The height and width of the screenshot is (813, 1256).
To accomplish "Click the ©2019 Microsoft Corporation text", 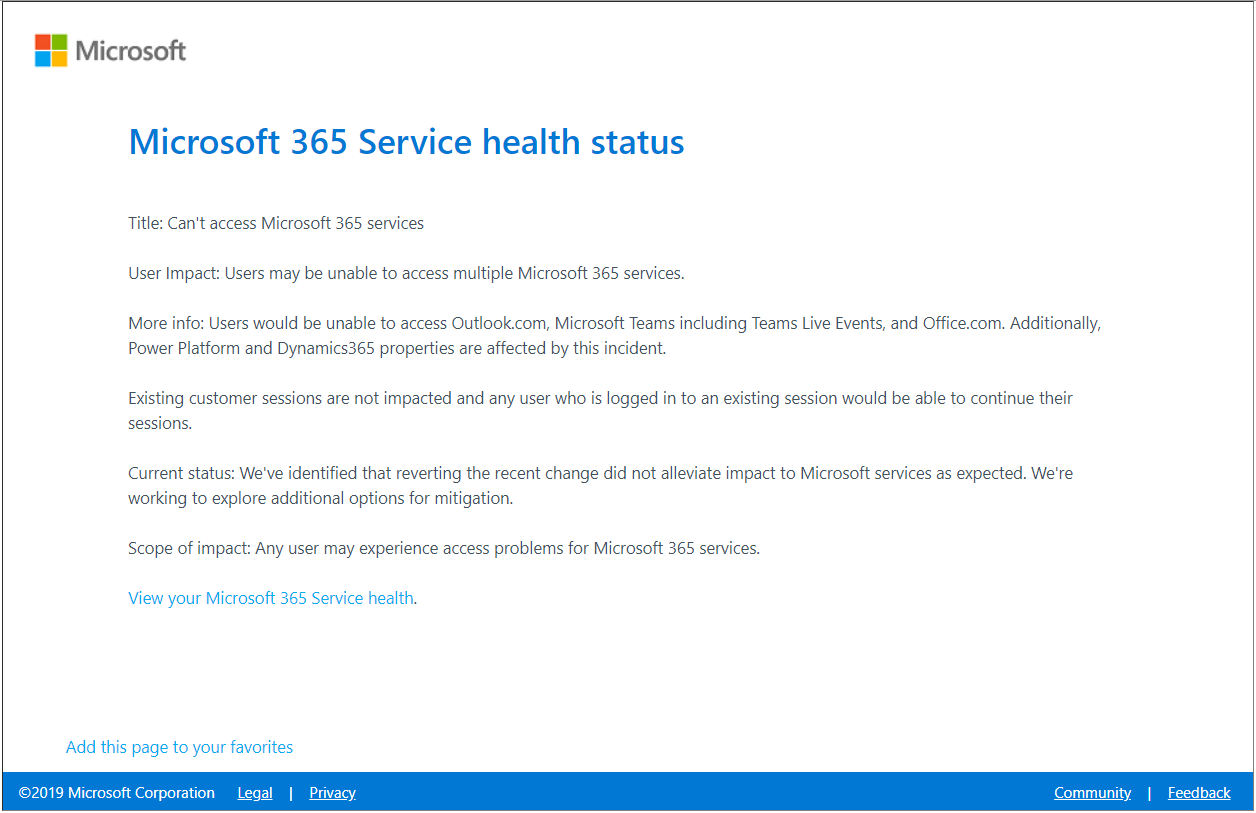I will 117,793.
